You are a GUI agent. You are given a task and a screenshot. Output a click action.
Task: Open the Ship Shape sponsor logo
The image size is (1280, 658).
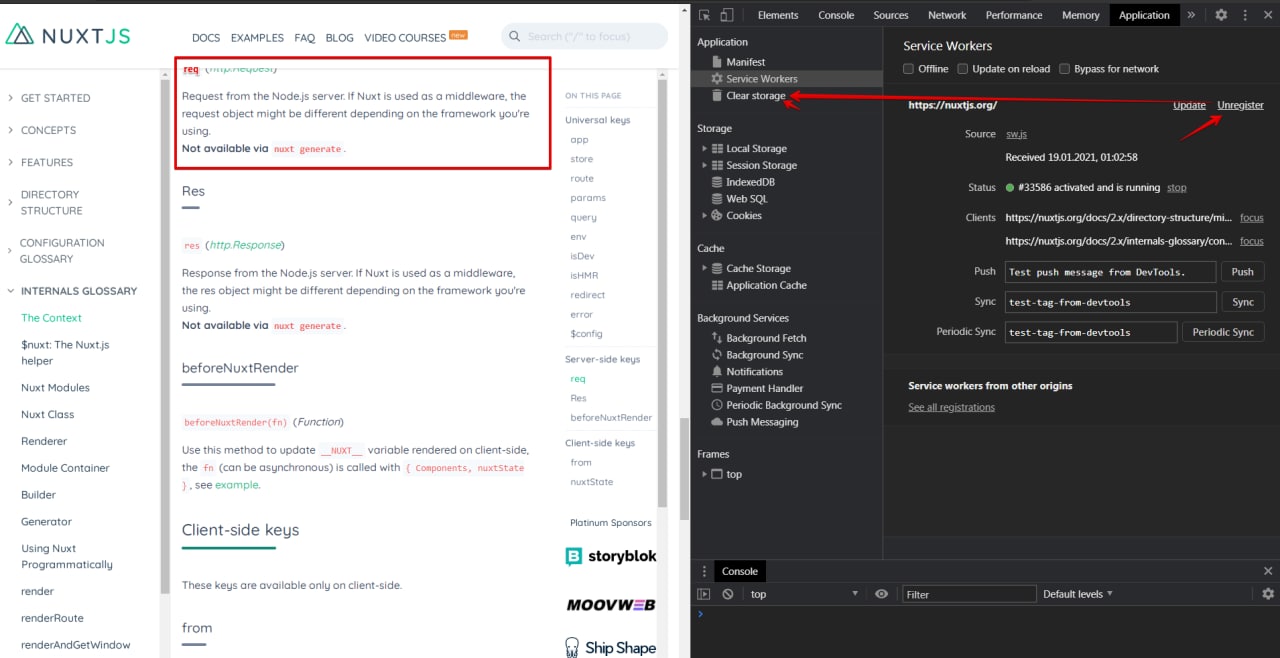pyautogui.click(x=611, y=648)
